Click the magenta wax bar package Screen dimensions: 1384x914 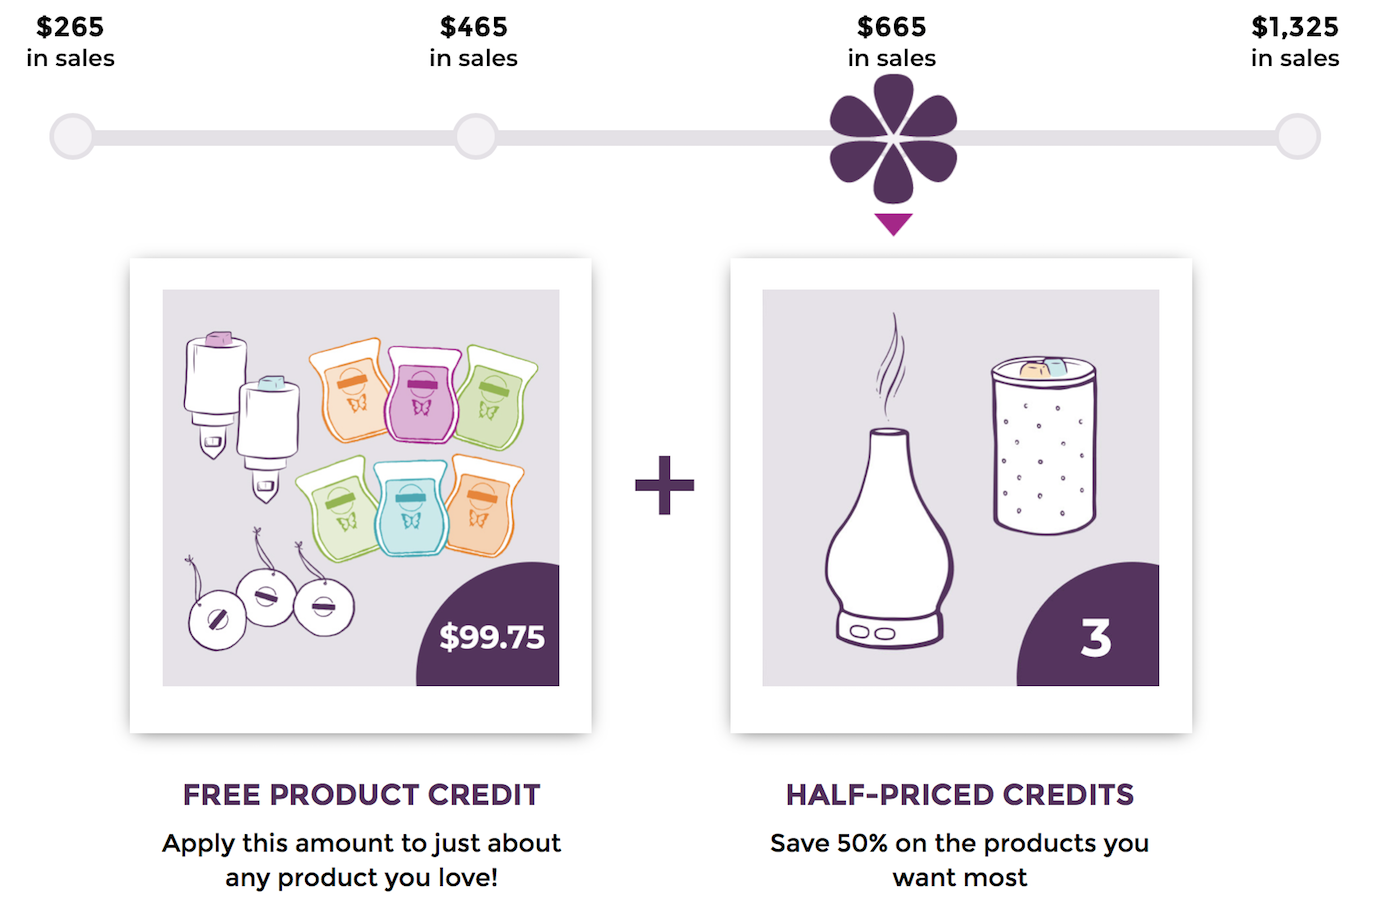pyautogui.click(x=424, y=395)
